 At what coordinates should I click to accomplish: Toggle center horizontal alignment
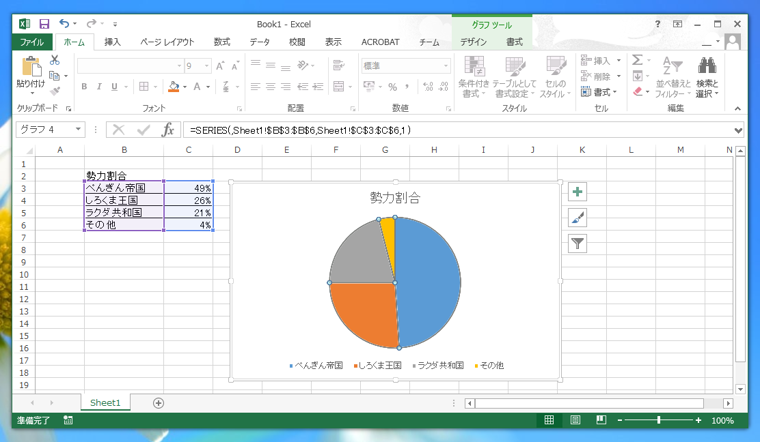(270, 87)
